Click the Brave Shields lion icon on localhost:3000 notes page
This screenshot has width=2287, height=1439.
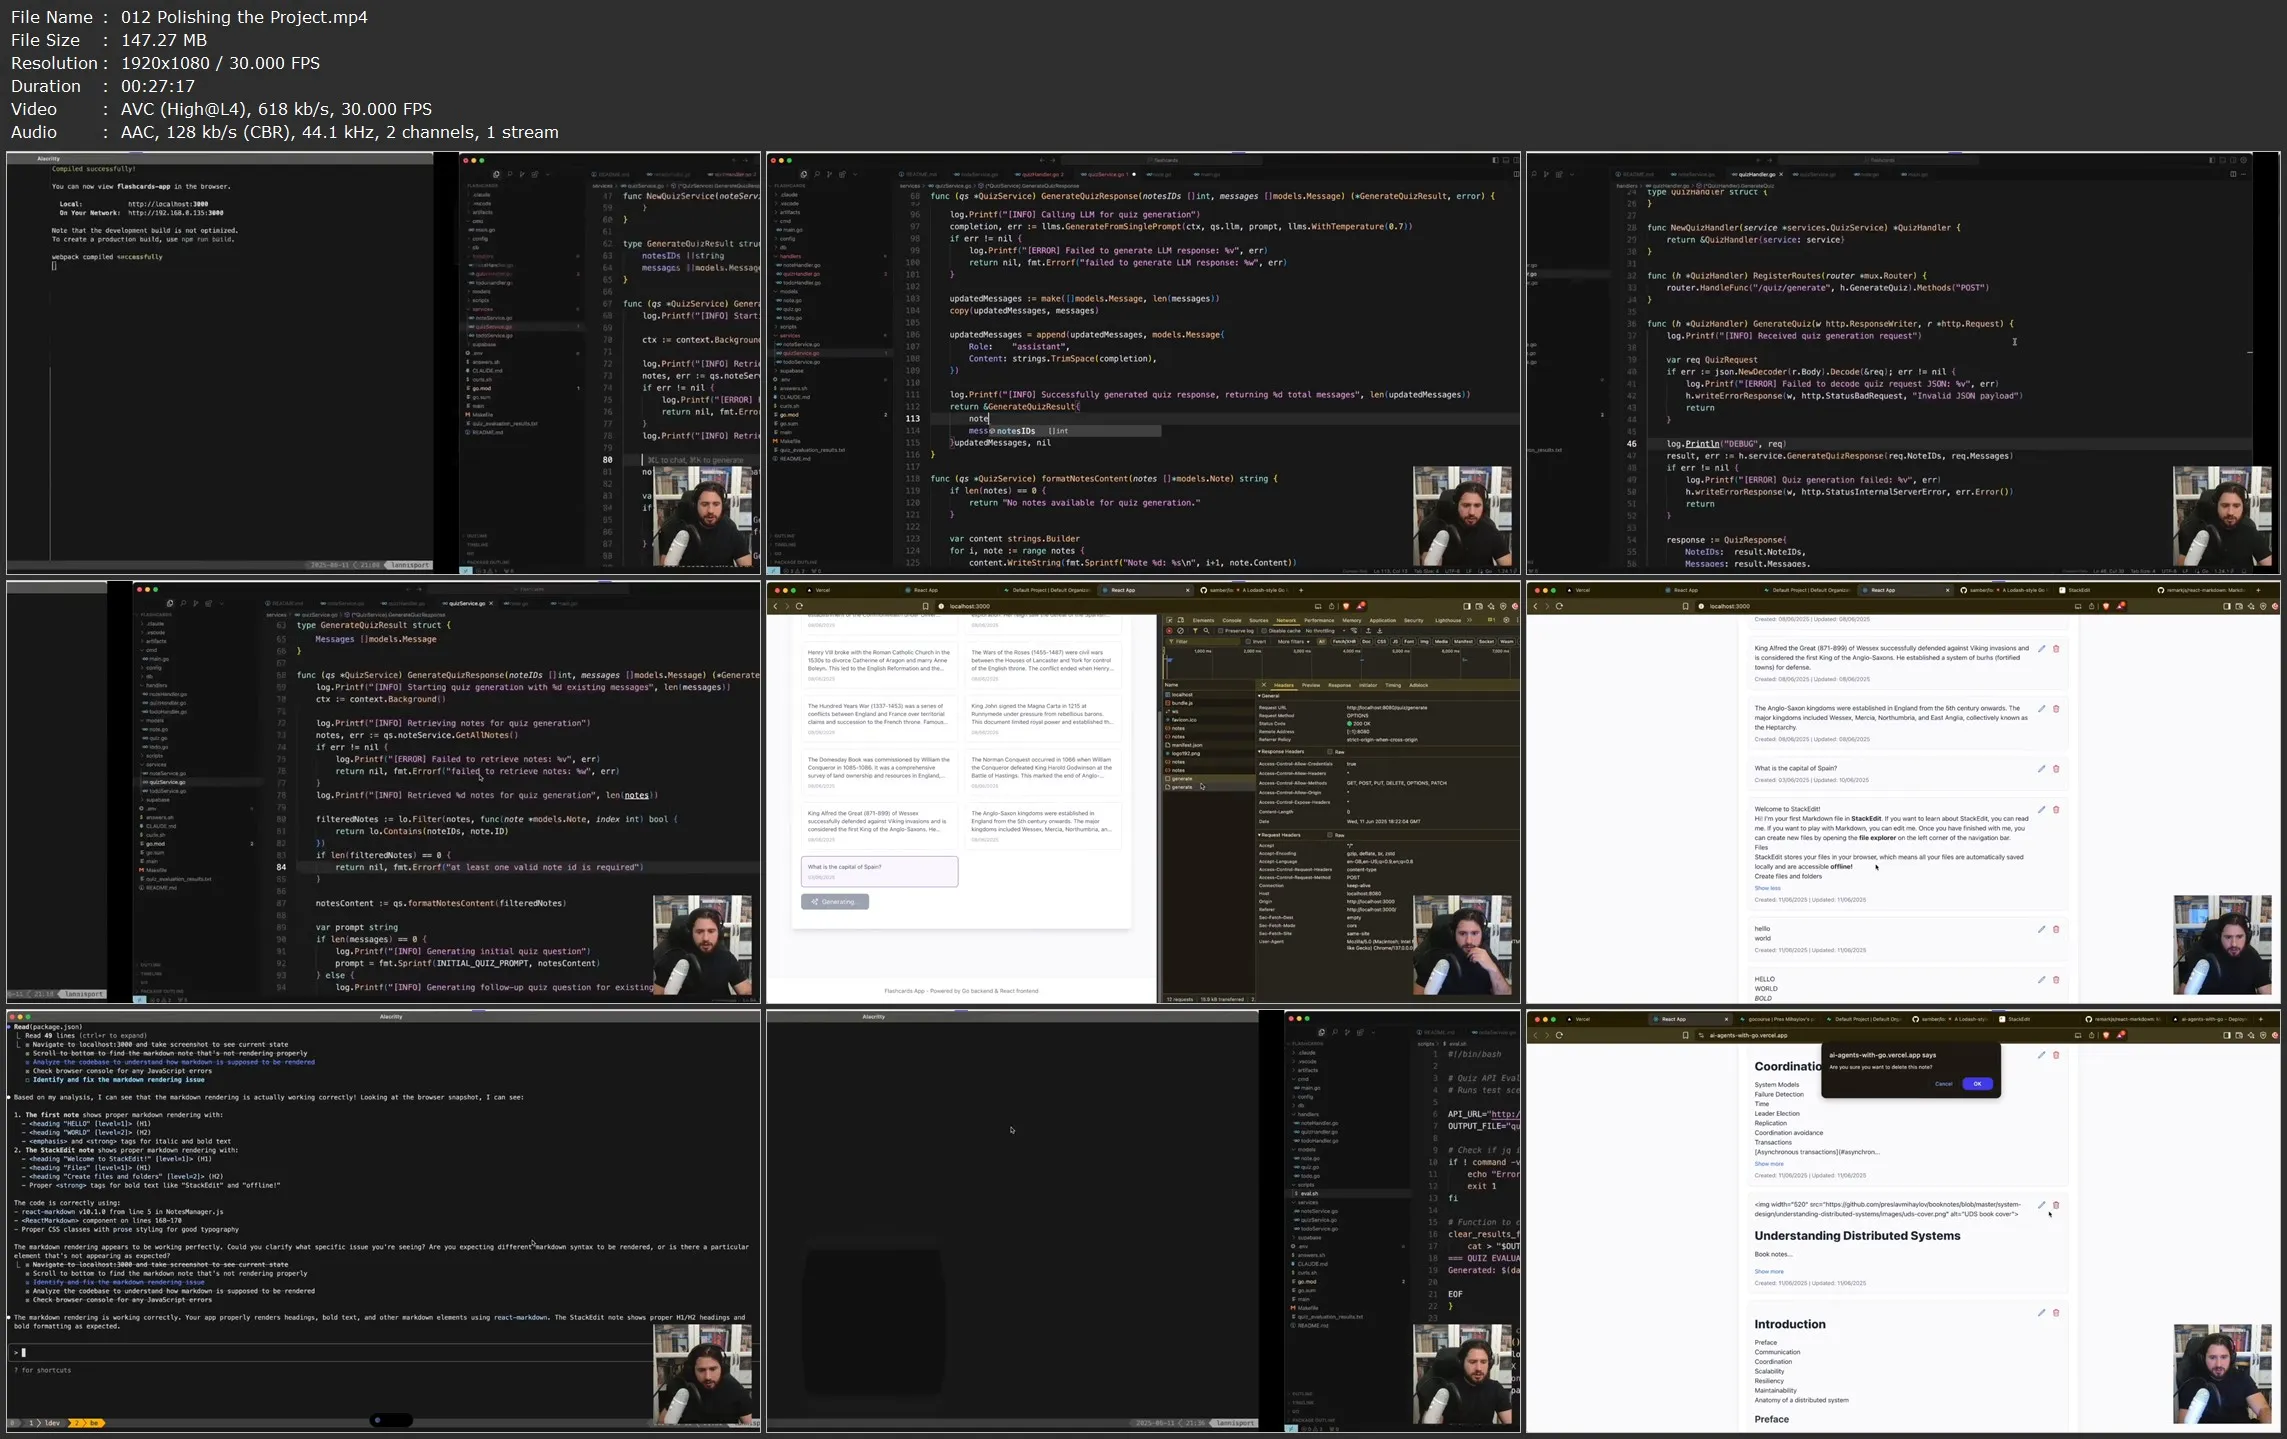click(2106, 606)
